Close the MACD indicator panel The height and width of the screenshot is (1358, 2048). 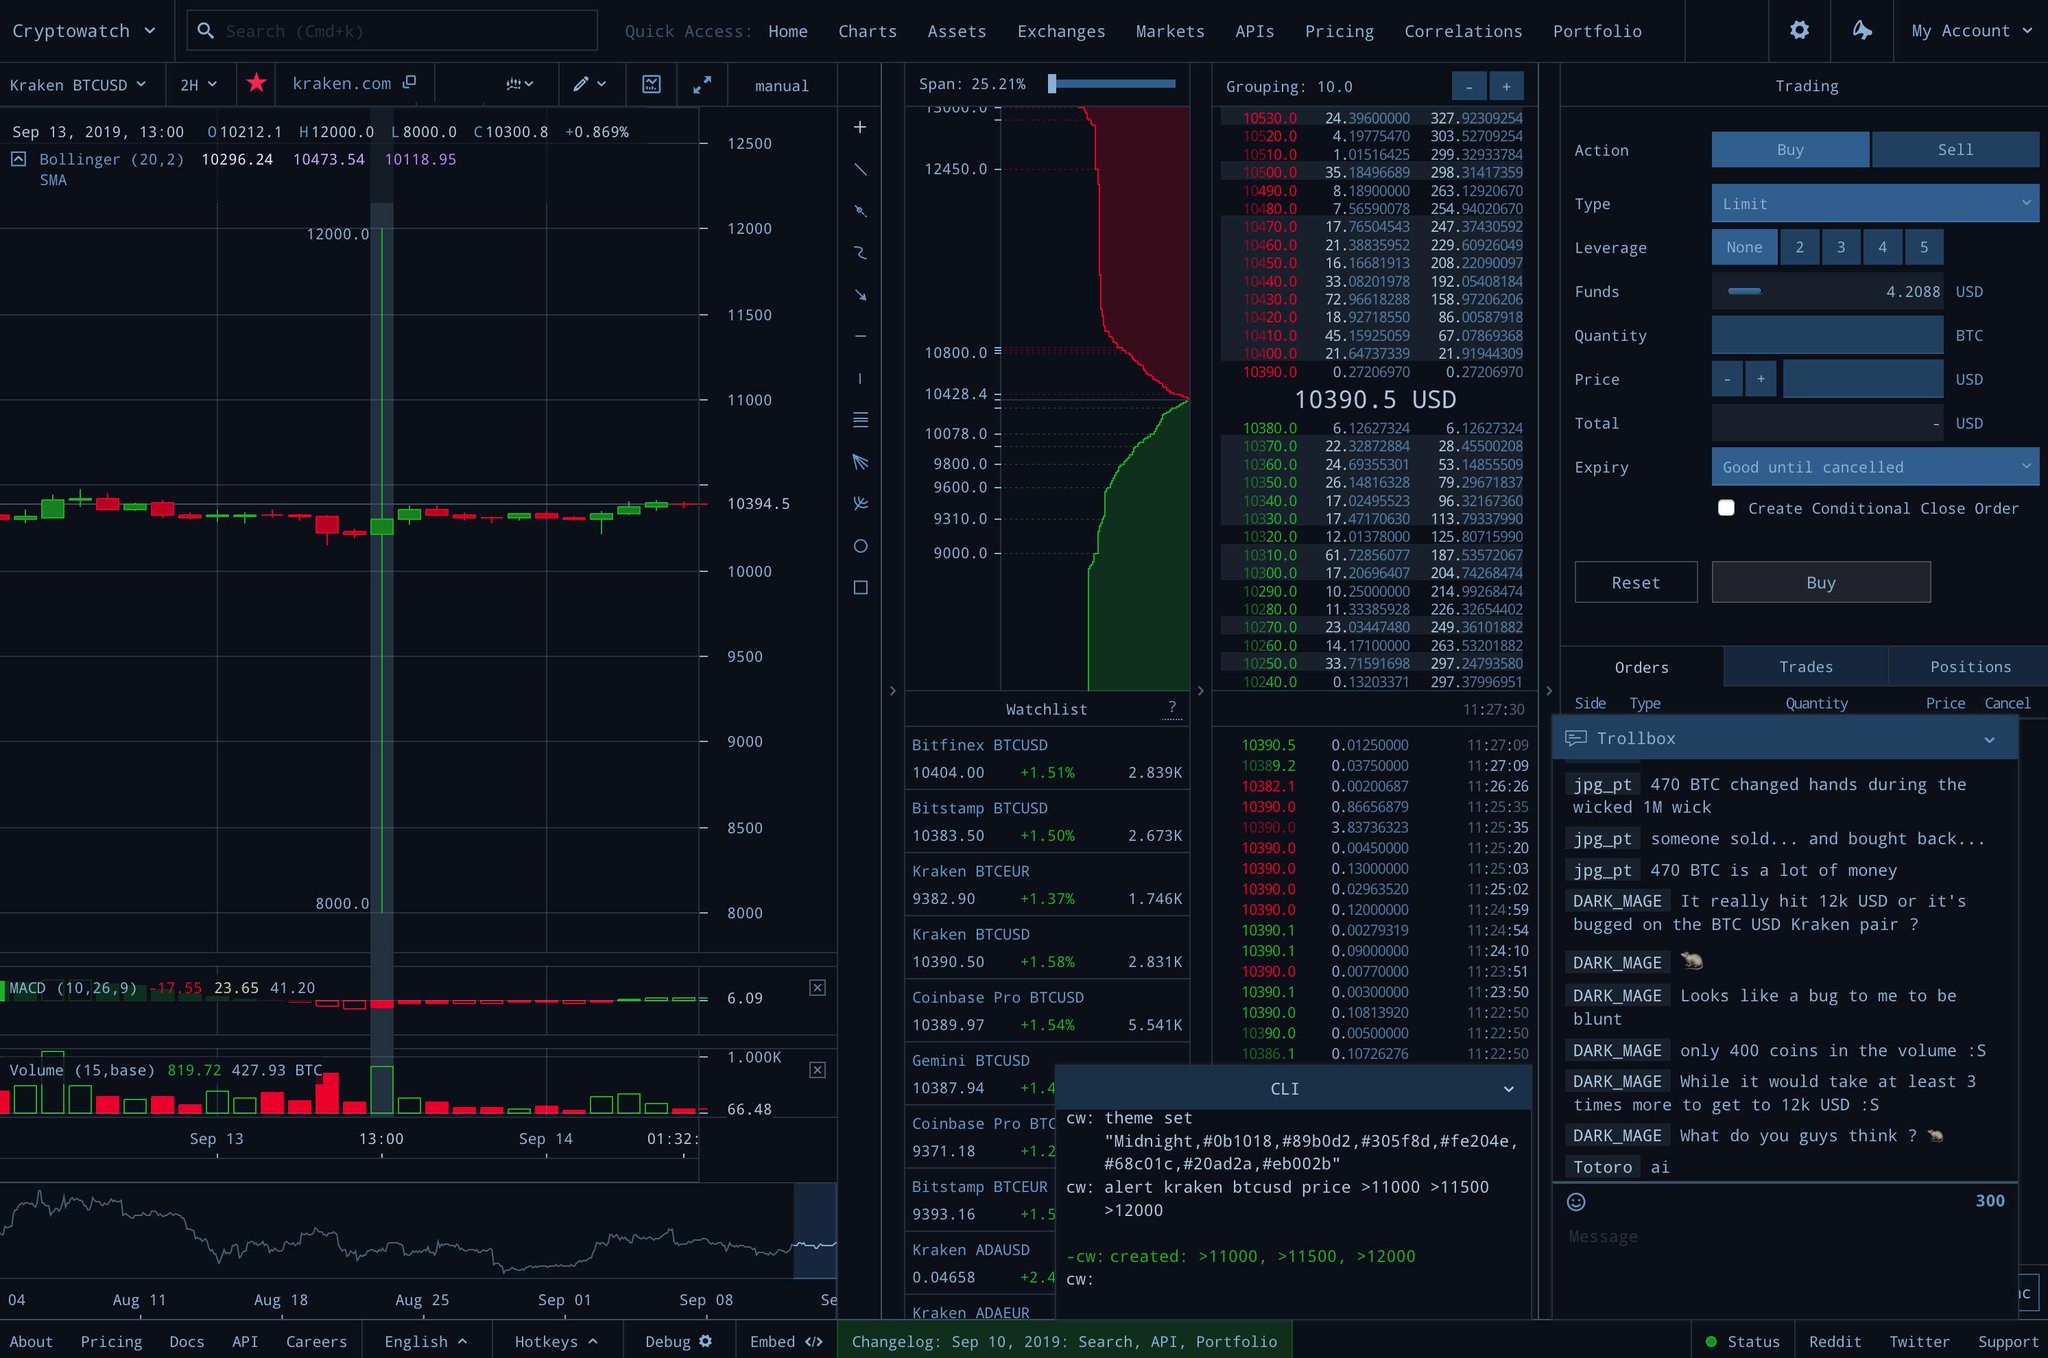817,988
